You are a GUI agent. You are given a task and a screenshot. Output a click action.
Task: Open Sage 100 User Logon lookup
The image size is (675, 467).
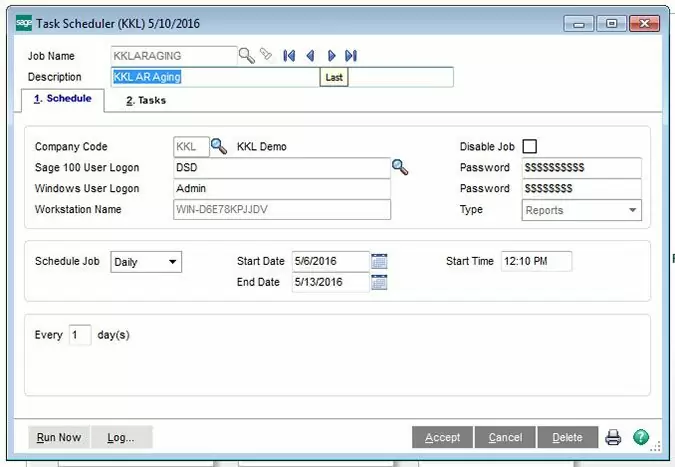400,167
